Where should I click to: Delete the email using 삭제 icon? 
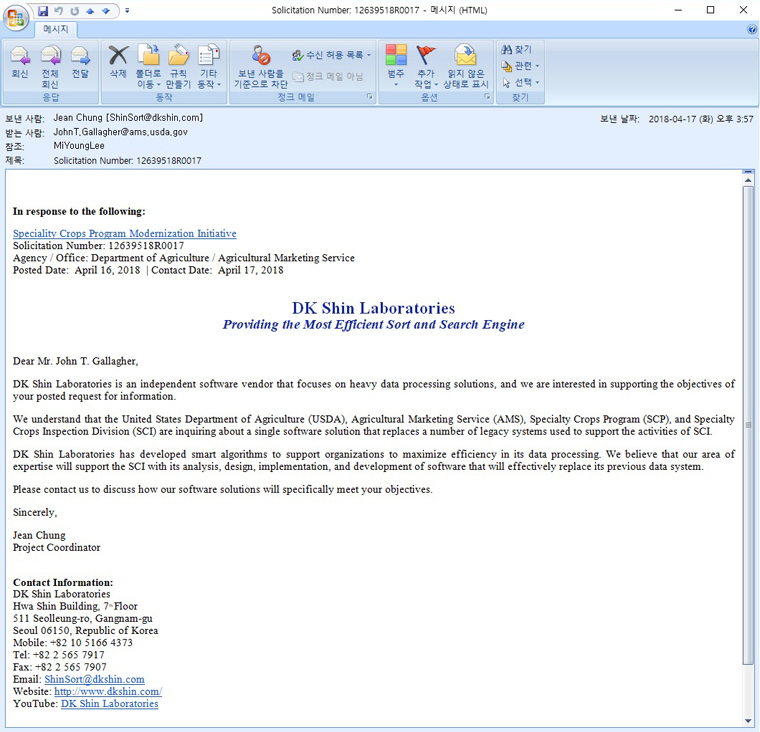118,62
